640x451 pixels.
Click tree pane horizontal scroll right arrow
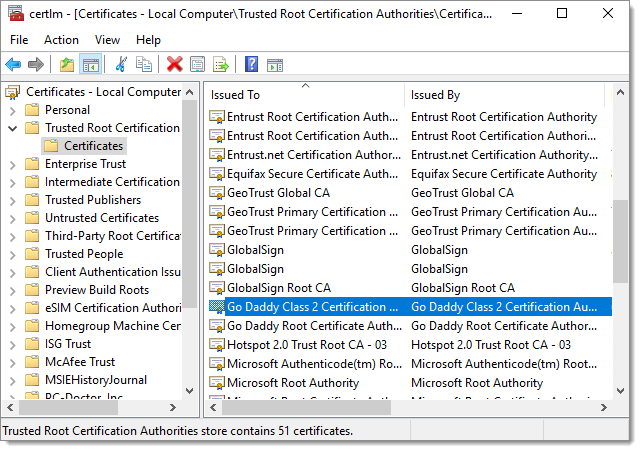coord(173,407)
